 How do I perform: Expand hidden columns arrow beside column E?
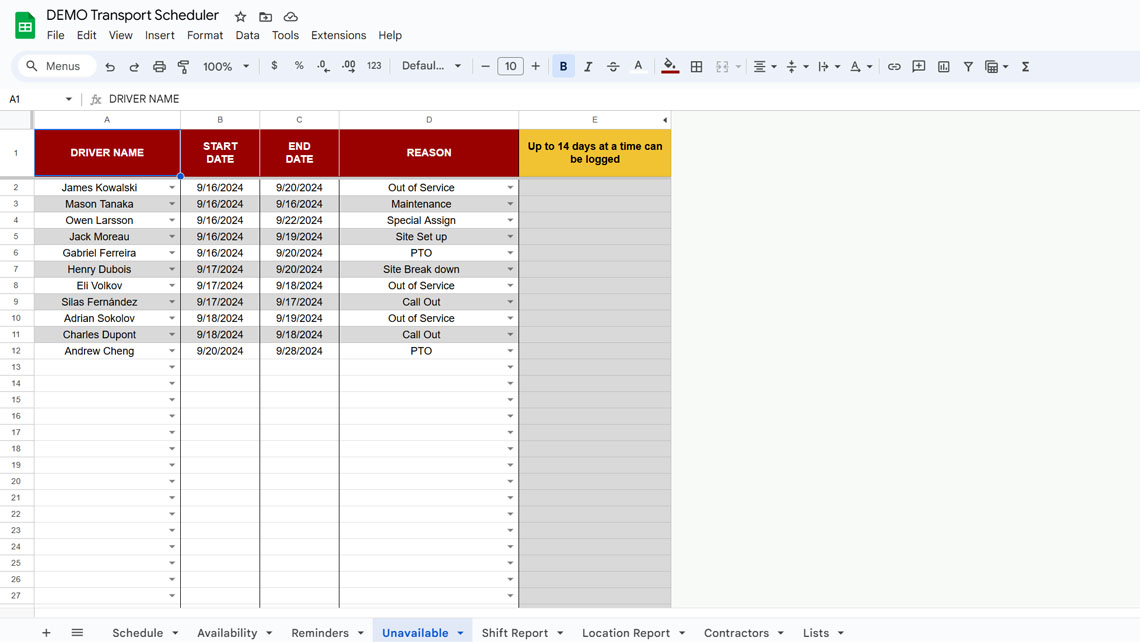pos(665,120)
